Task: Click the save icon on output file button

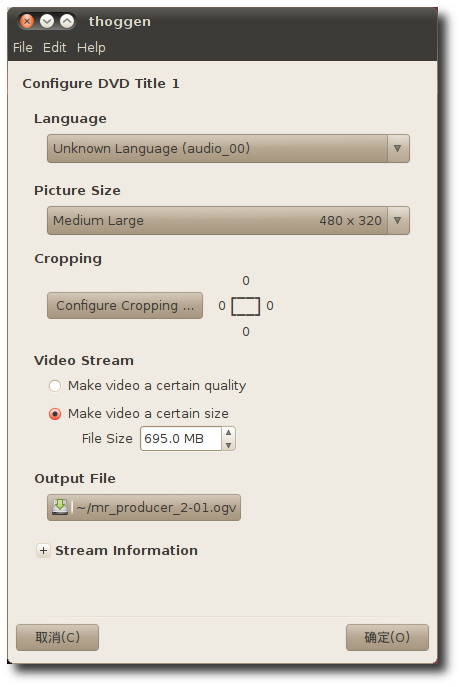Action: click(60, 506)
